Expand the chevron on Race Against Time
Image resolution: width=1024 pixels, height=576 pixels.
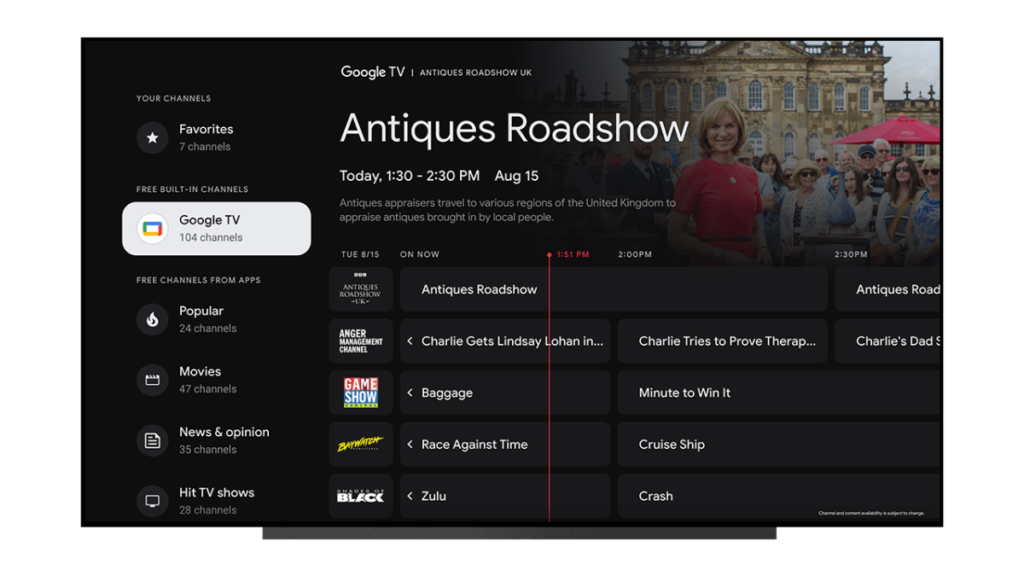point(409,444)
